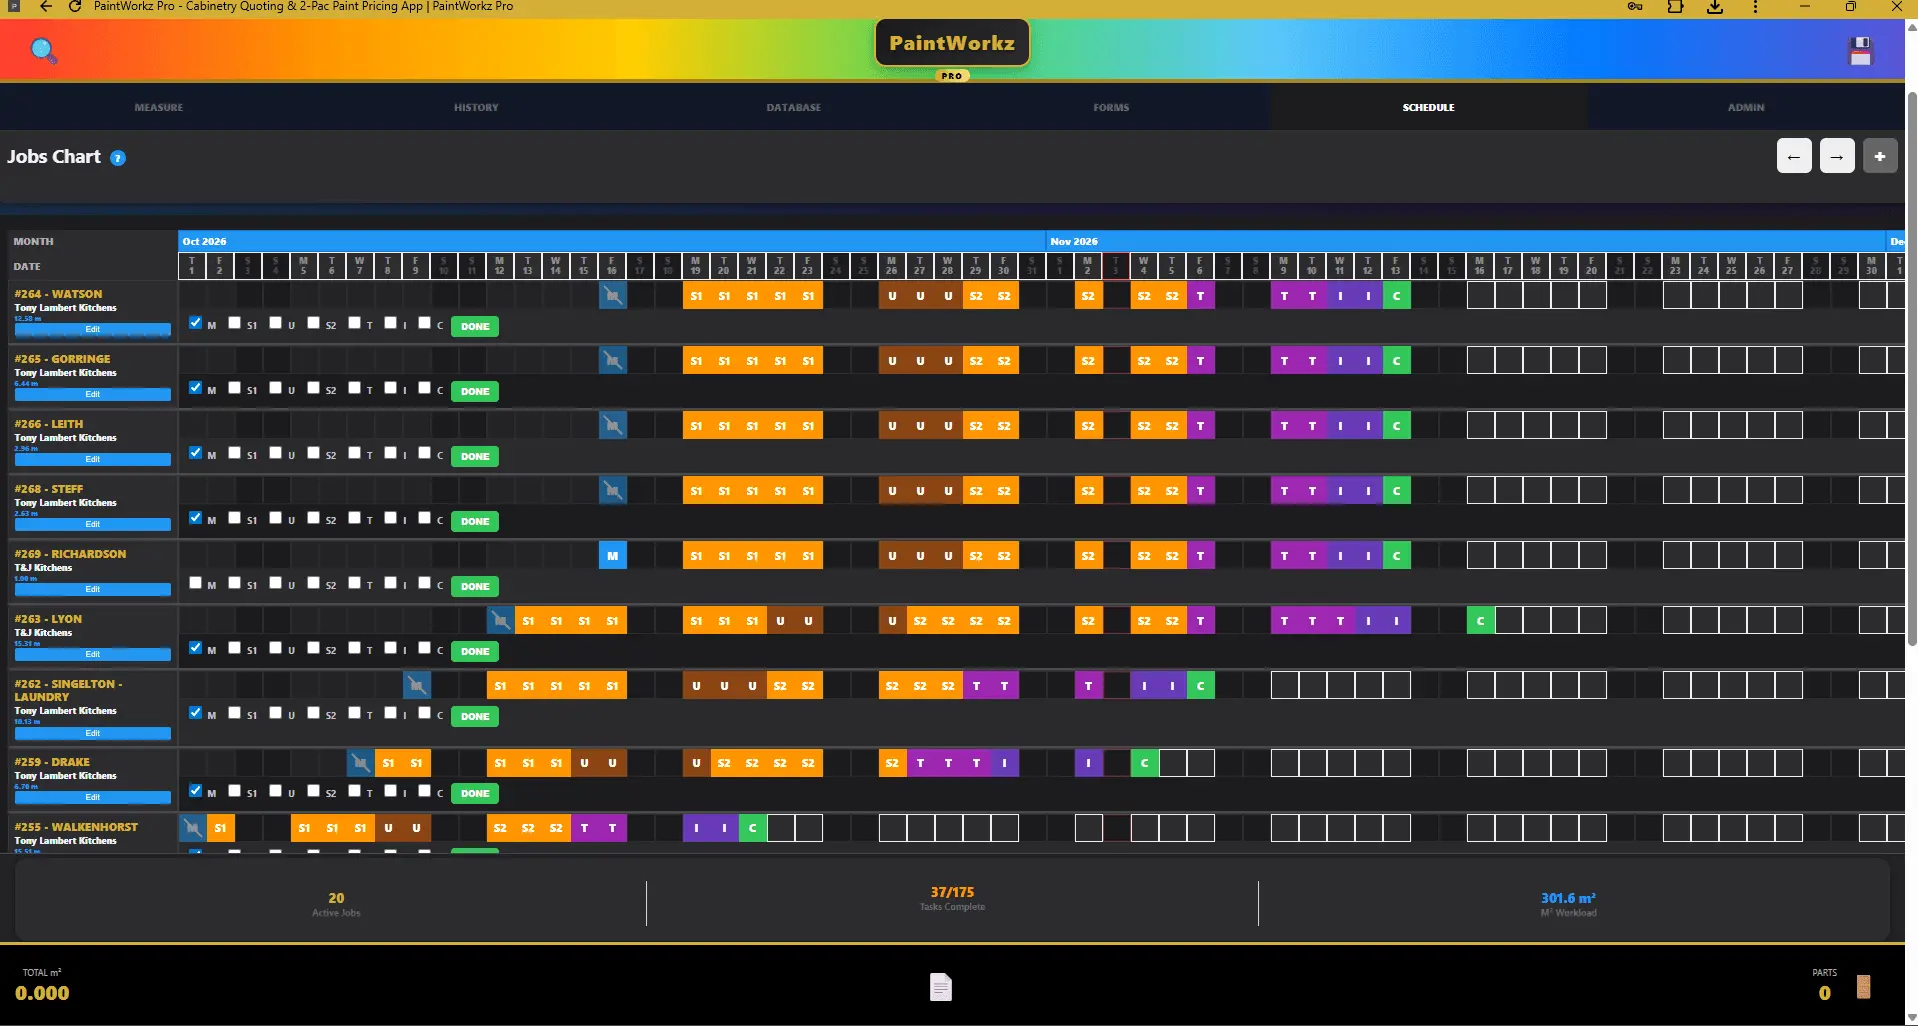
Task: Click crossed-out measure icon in Watson row
Action: [x=613, y=296]
